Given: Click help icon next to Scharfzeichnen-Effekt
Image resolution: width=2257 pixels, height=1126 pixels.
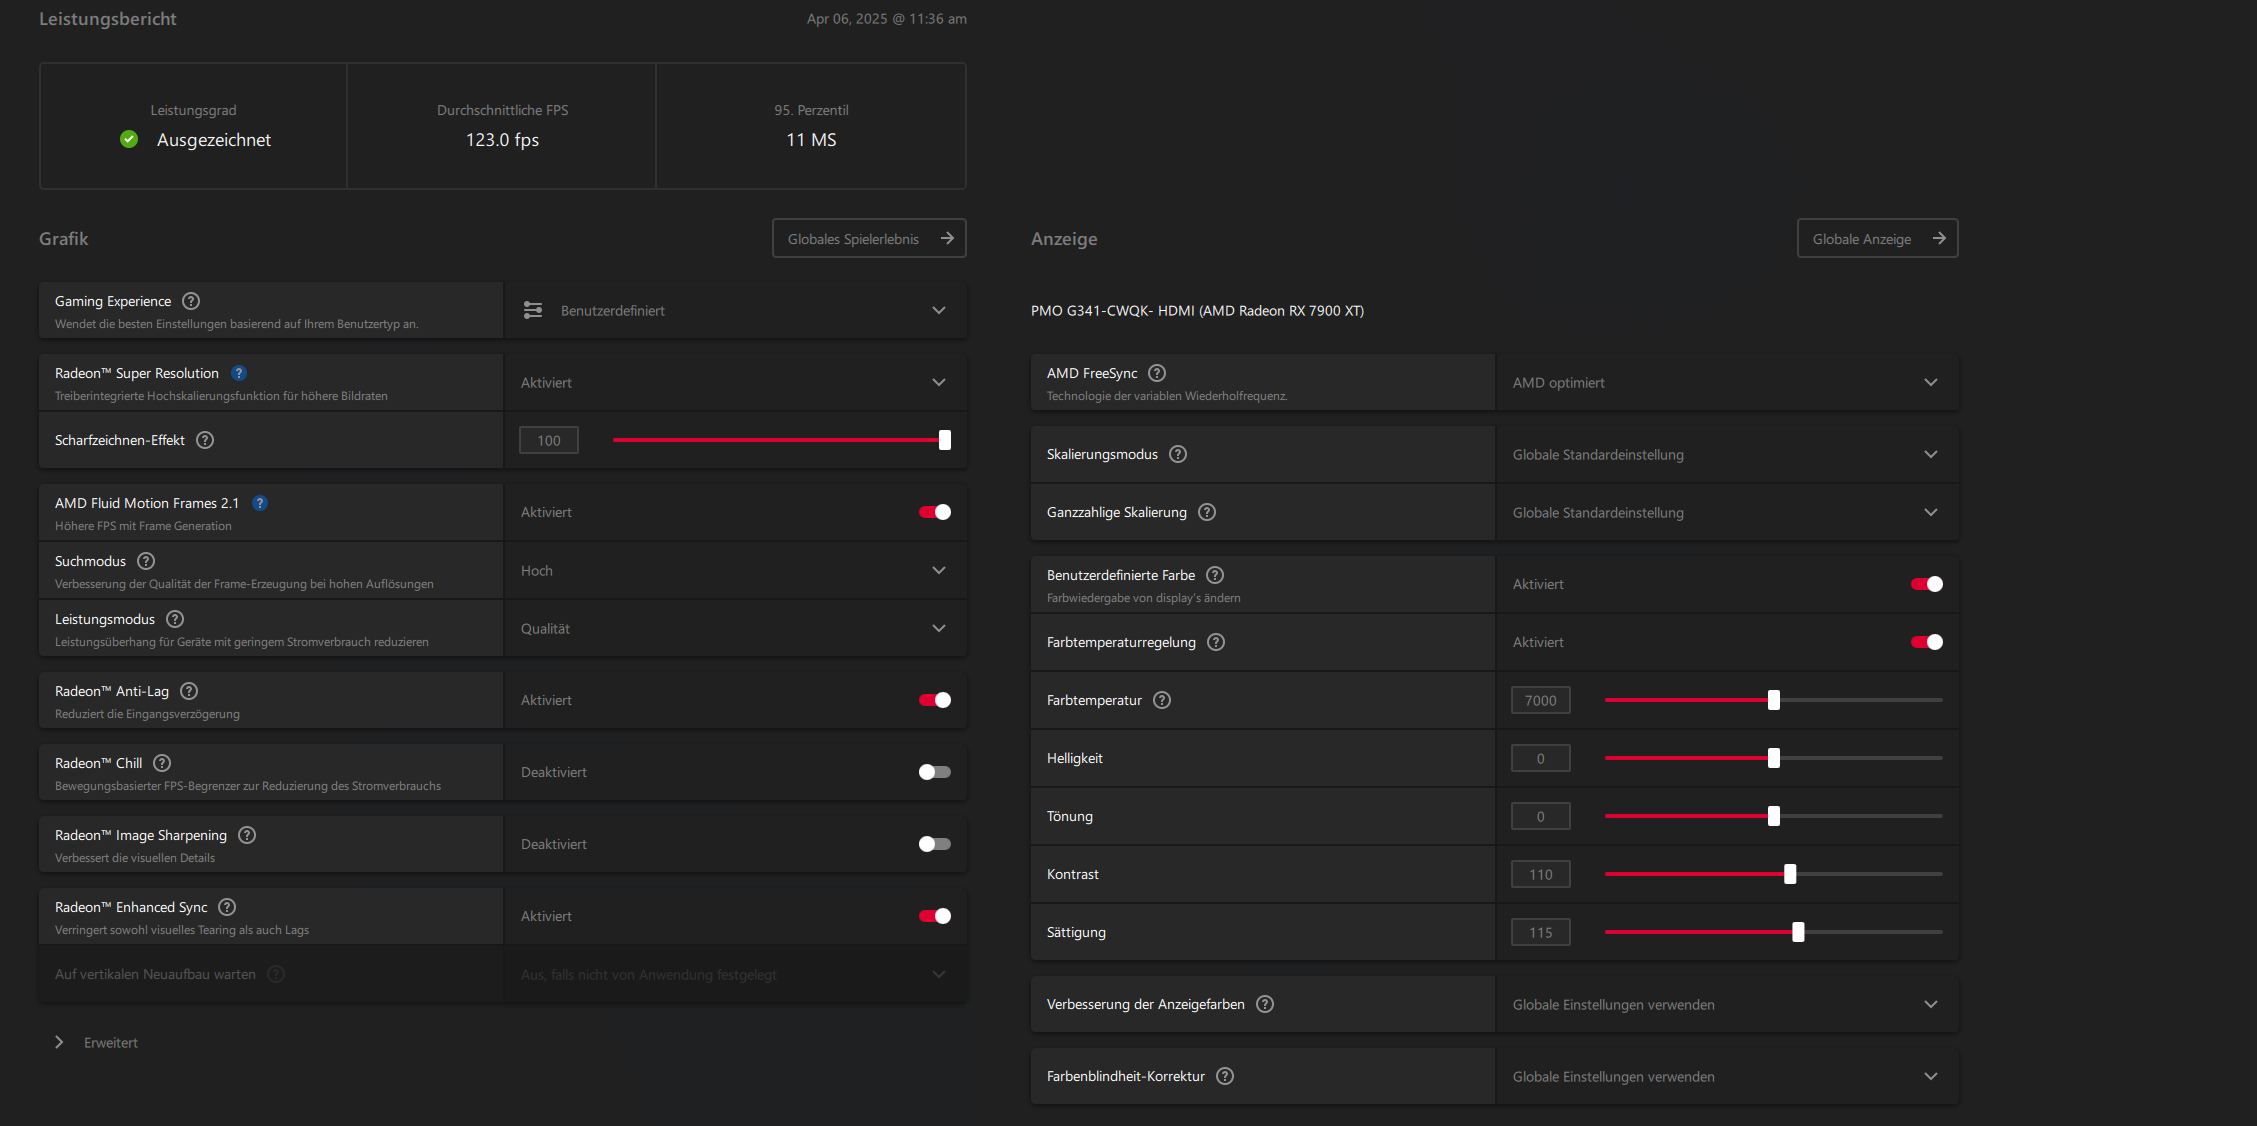Looking at the screenshot, I should click(205, 440).
